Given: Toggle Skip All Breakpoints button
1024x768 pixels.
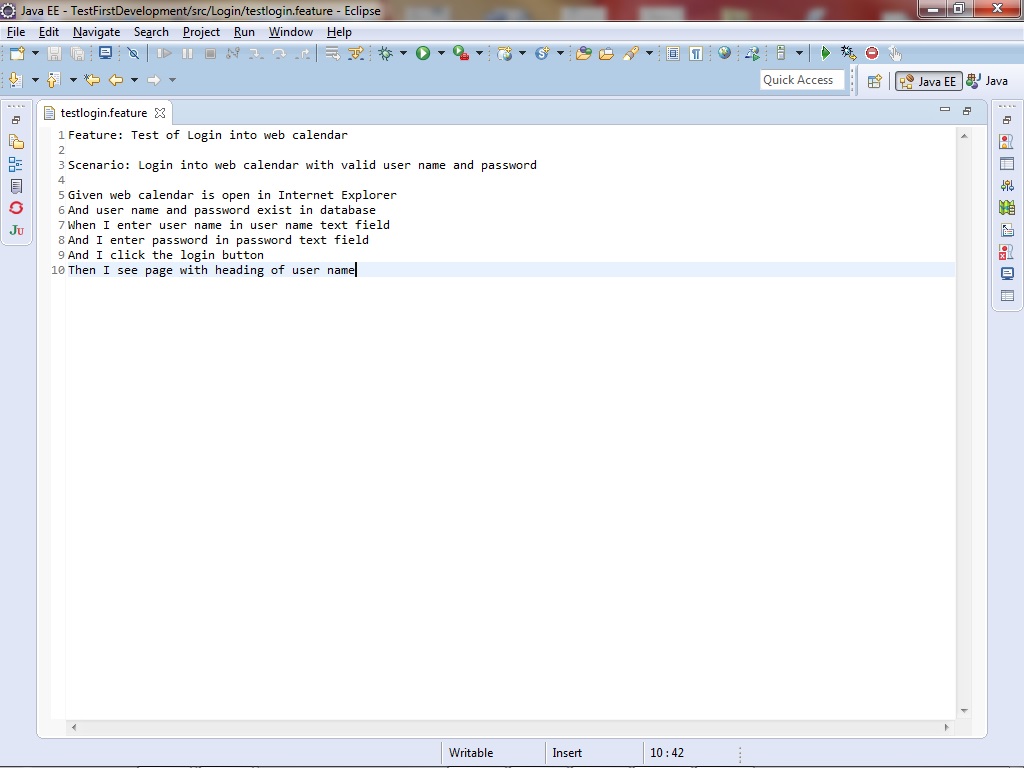Looking at the screenshot, I should pos(132,54).
